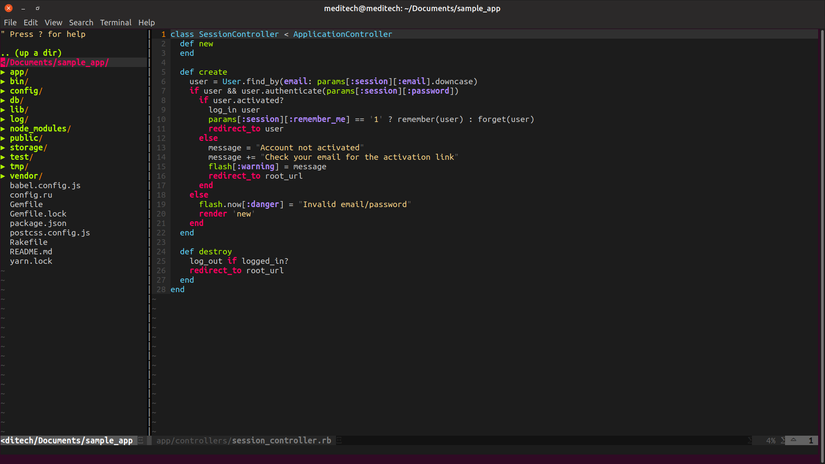This screenshot has width=825, height=464.
Task: Open the Edit menu
Action: [31, 22]
